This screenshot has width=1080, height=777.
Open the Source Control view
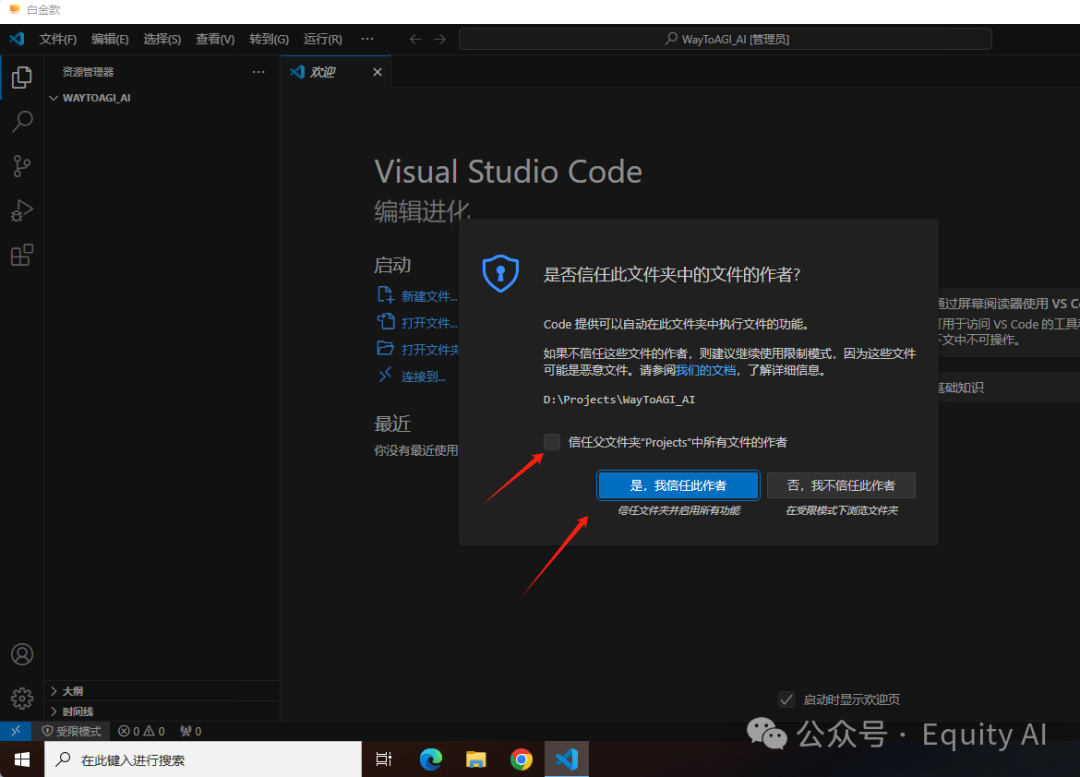(x=21, y=166)
